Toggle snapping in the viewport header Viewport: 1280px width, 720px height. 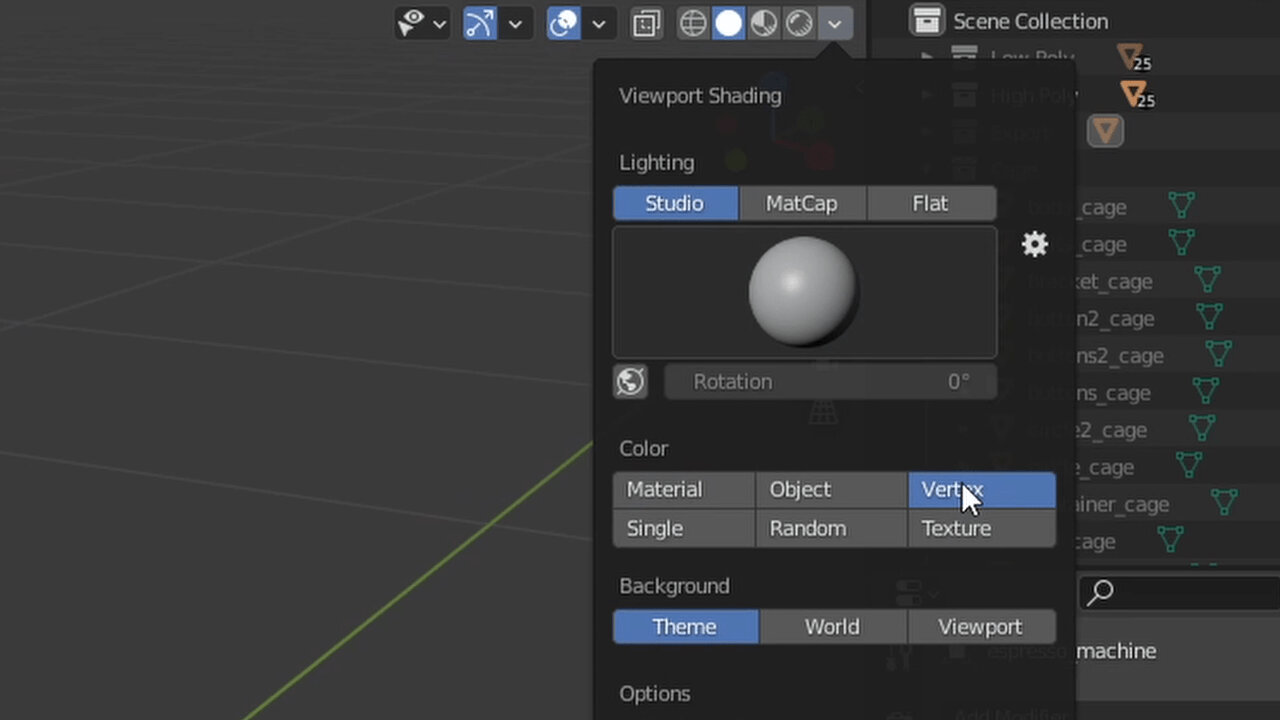point(478,23)
